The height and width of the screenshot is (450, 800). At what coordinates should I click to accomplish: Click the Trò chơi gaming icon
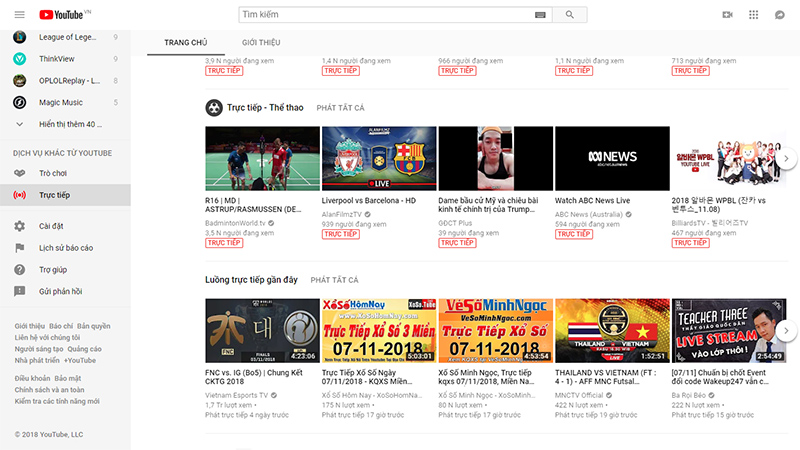[x=19, y=173]
